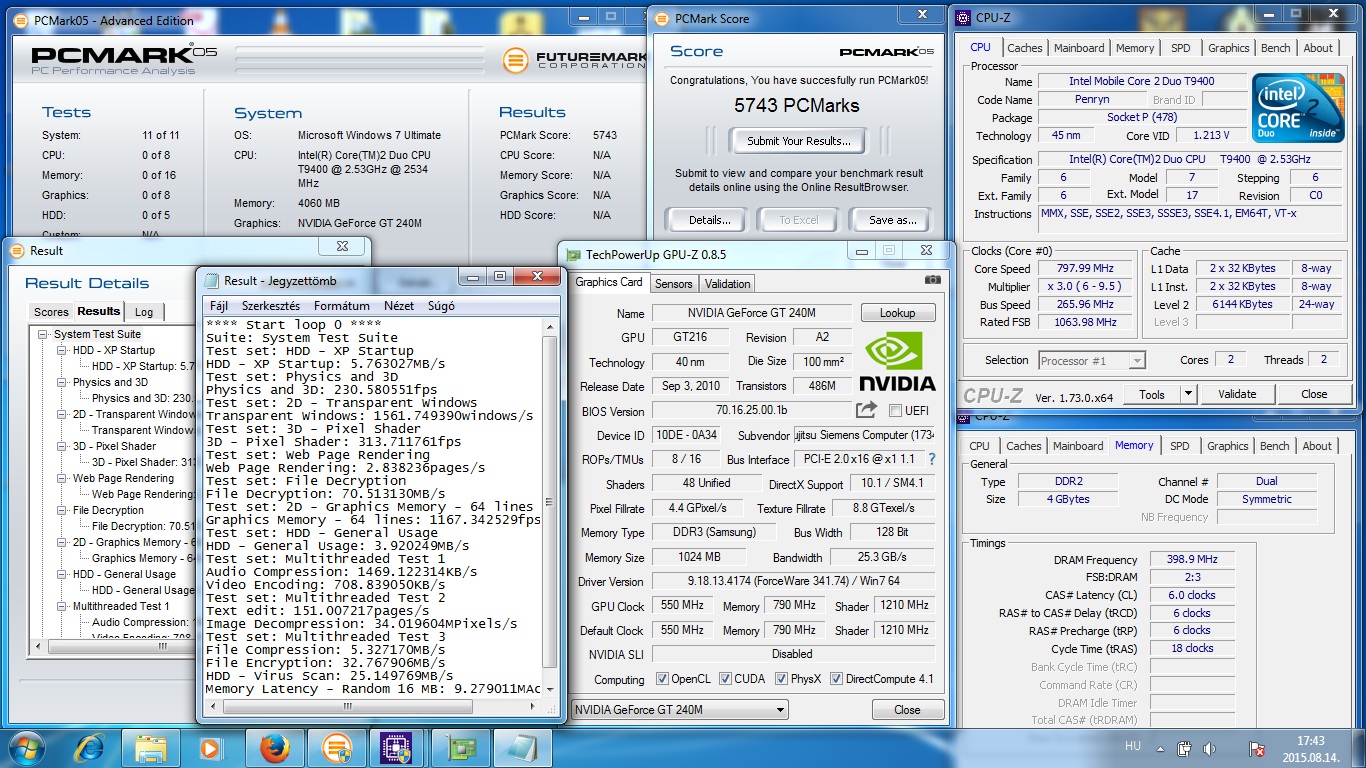Click the Bus Interface question mark in GPU-Z
1366x768 pixels.
[x=932, y=460]
